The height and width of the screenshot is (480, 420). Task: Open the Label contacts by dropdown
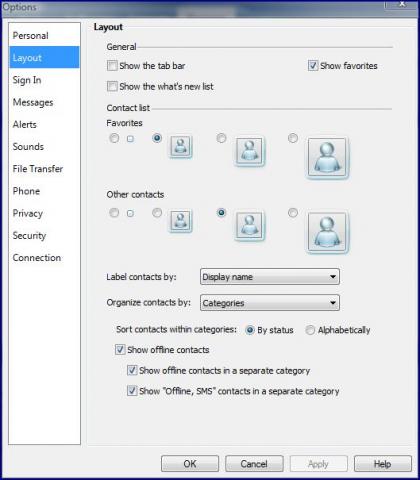tap(270, 277)
